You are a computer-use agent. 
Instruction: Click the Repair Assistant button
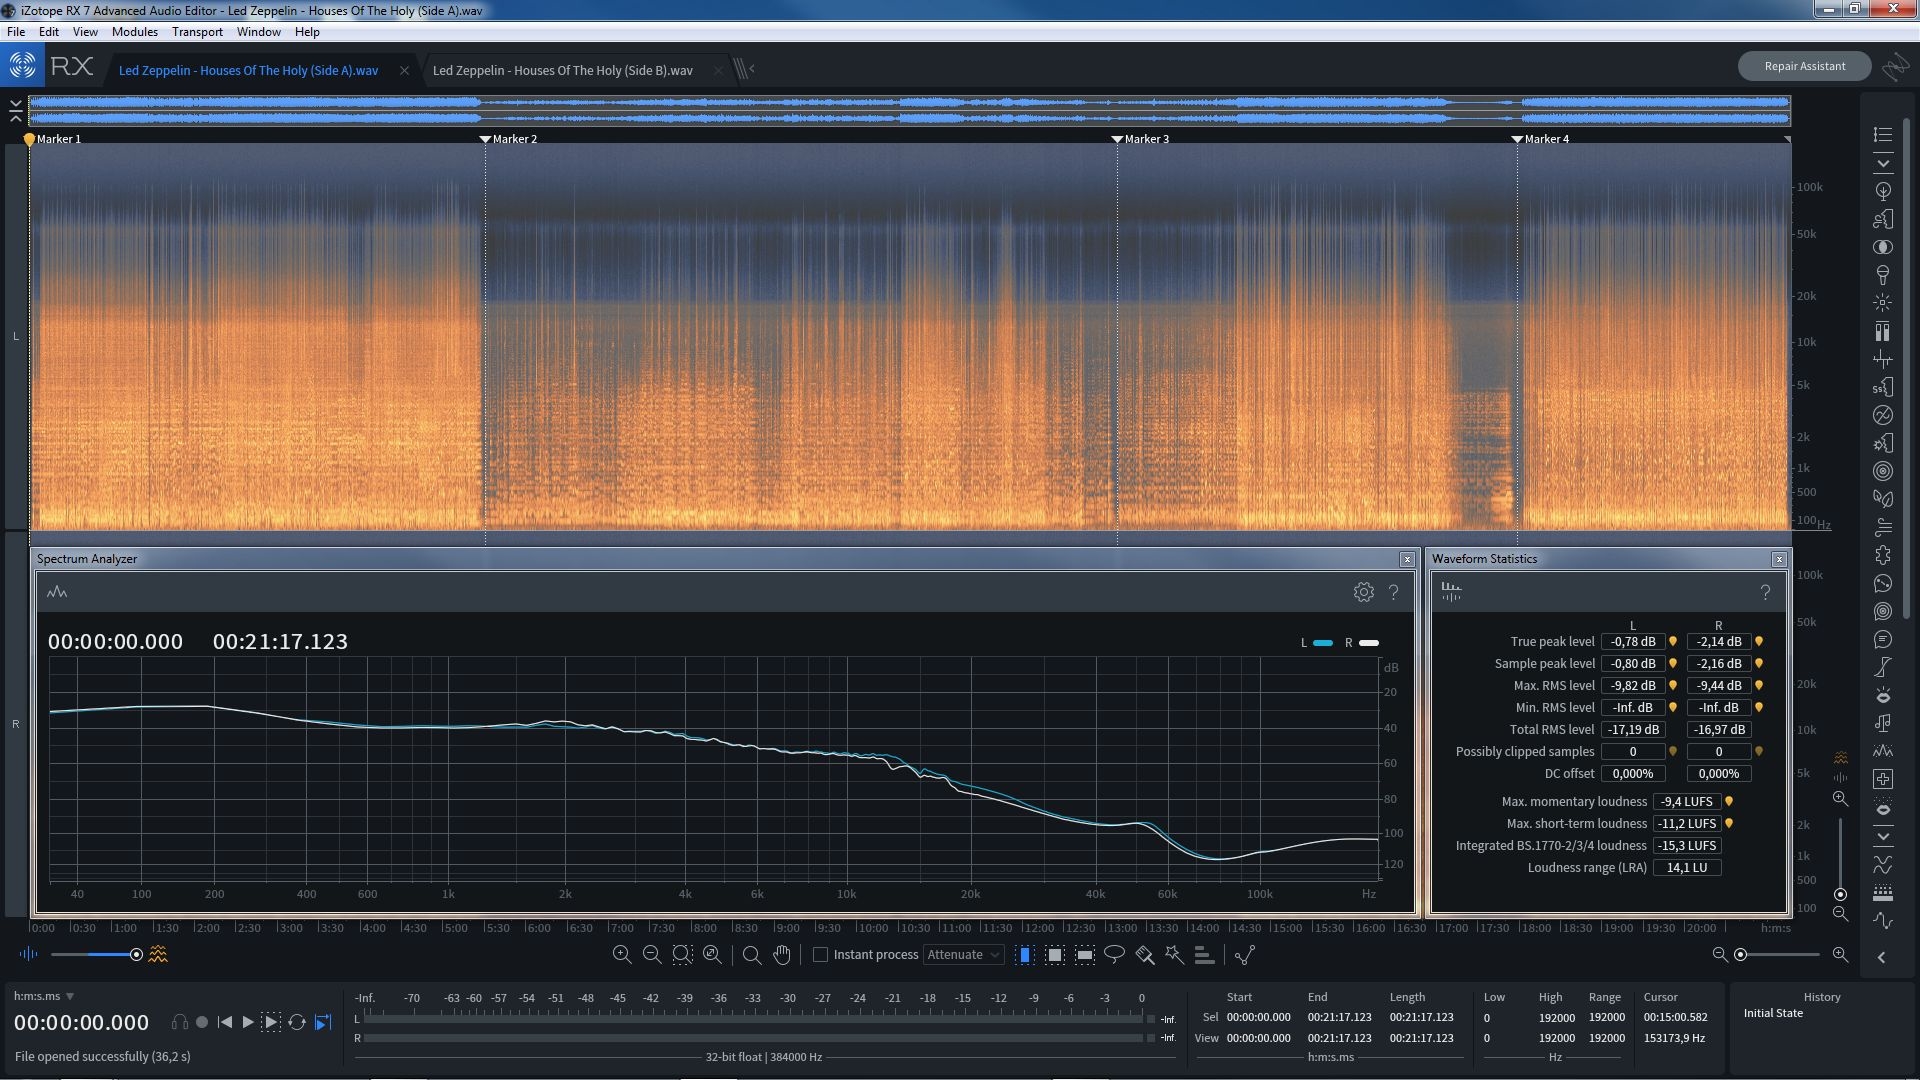click(1804, 66)
